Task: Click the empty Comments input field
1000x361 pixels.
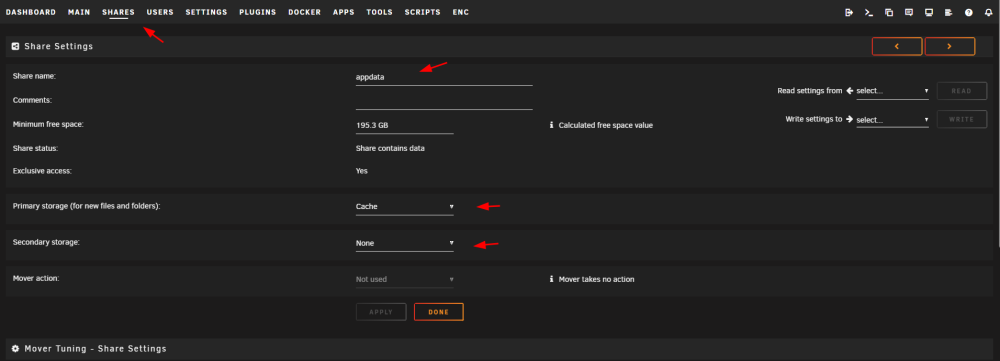Action: tap(444, 101)
